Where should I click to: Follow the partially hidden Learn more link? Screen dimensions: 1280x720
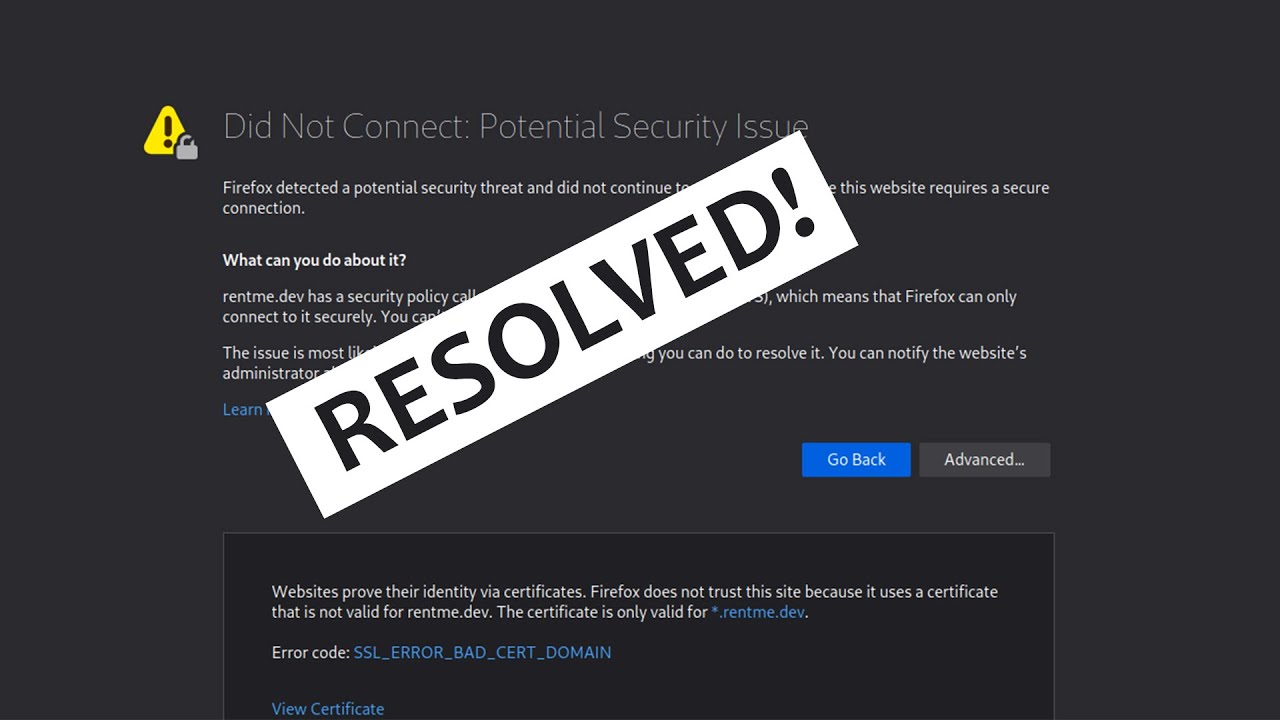242,409
